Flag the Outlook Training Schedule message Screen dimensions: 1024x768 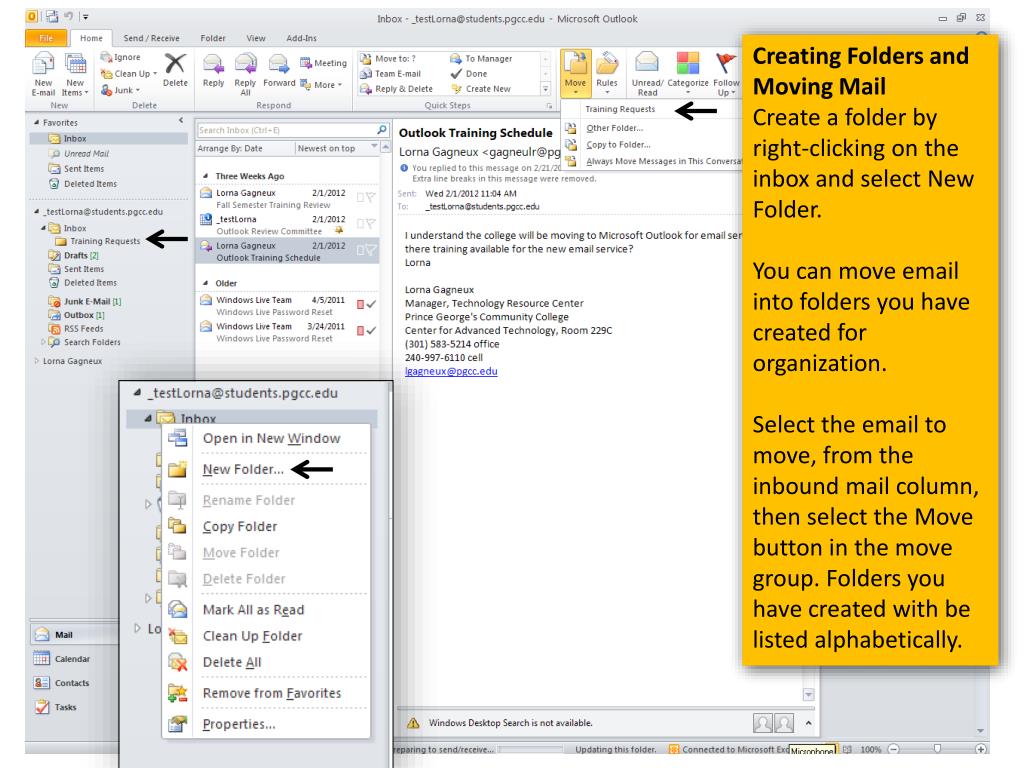click(x=370, y=250)
